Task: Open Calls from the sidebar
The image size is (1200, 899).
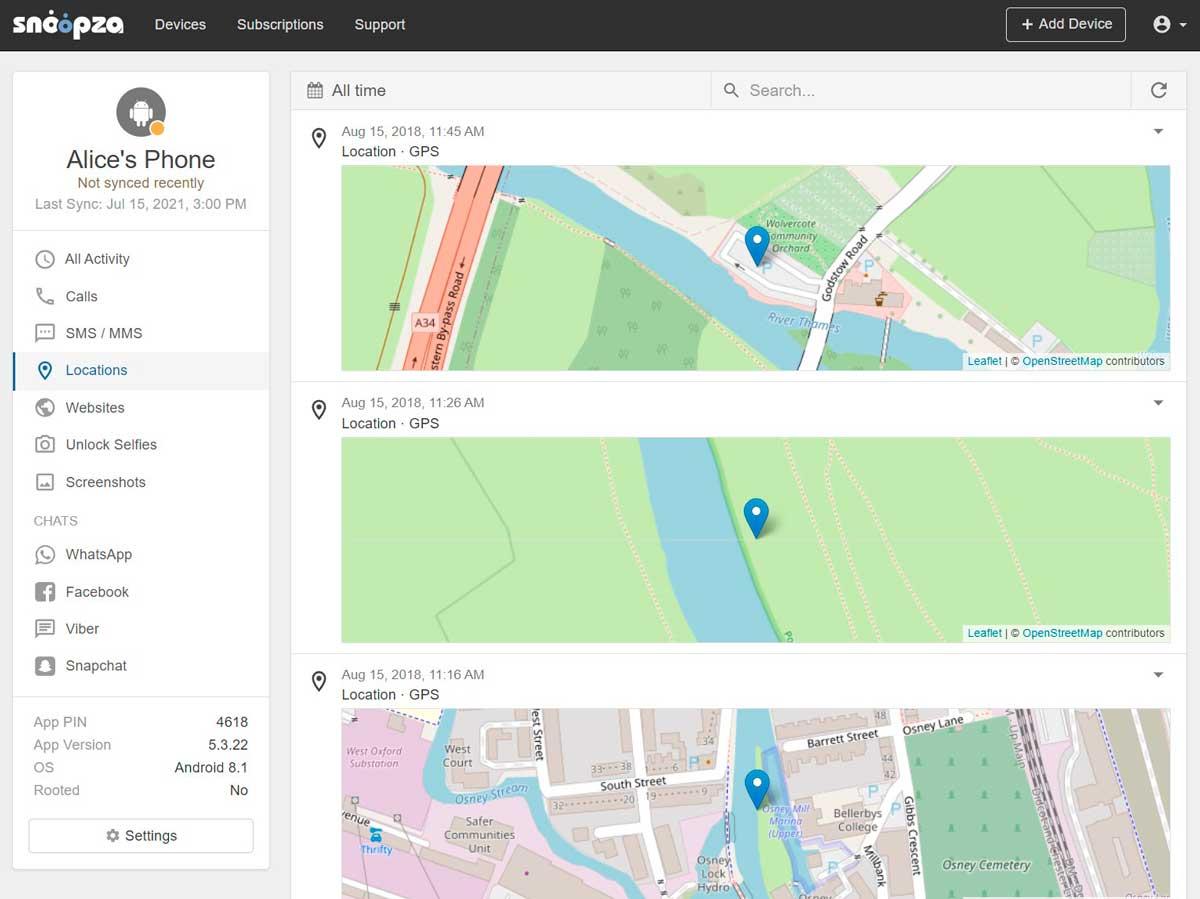Action: (x=81, y=296)
